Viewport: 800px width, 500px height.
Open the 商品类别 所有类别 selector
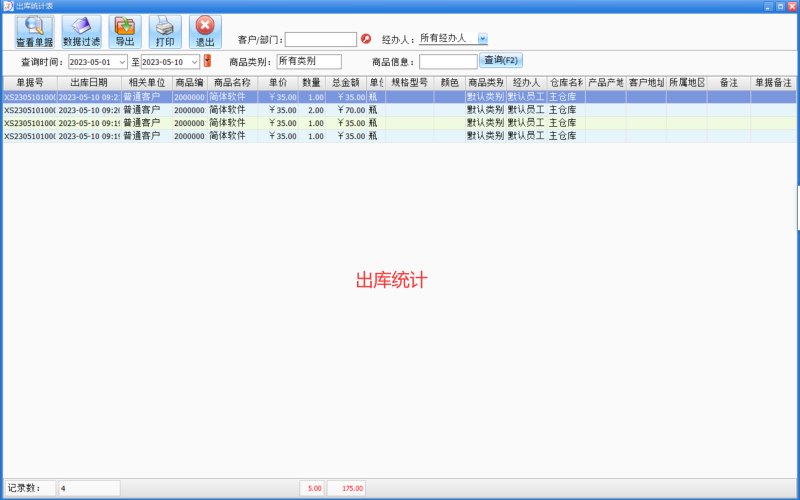coord(309,61)
